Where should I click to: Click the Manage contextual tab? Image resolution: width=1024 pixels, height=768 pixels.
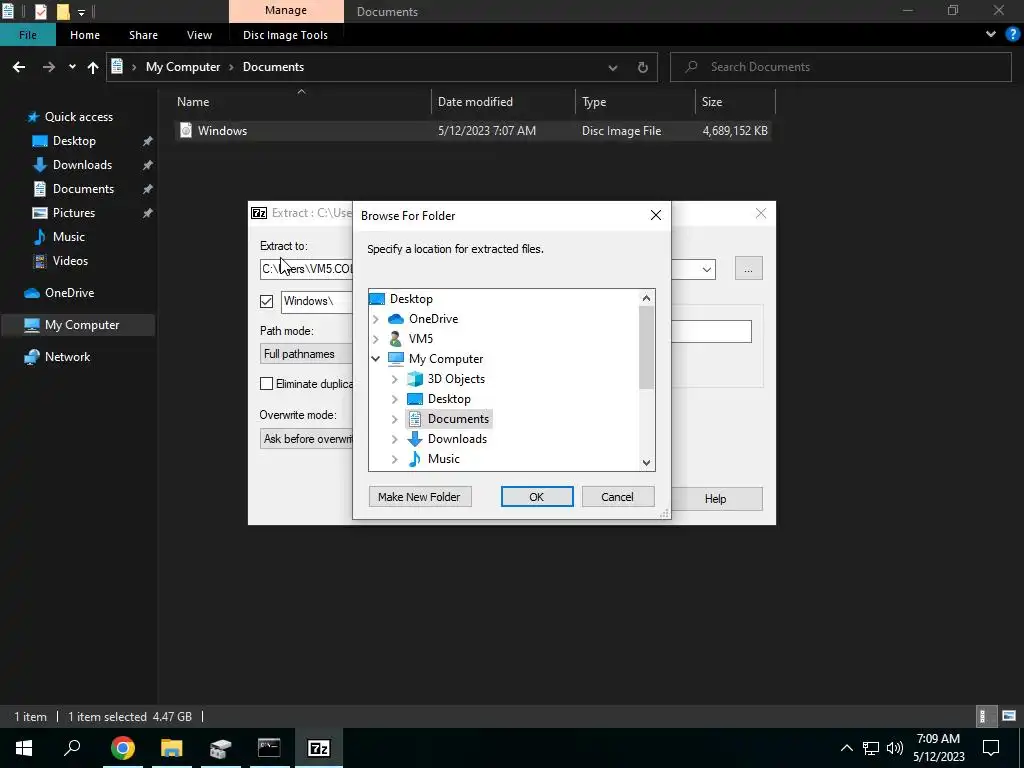click(x=286, y=11)
